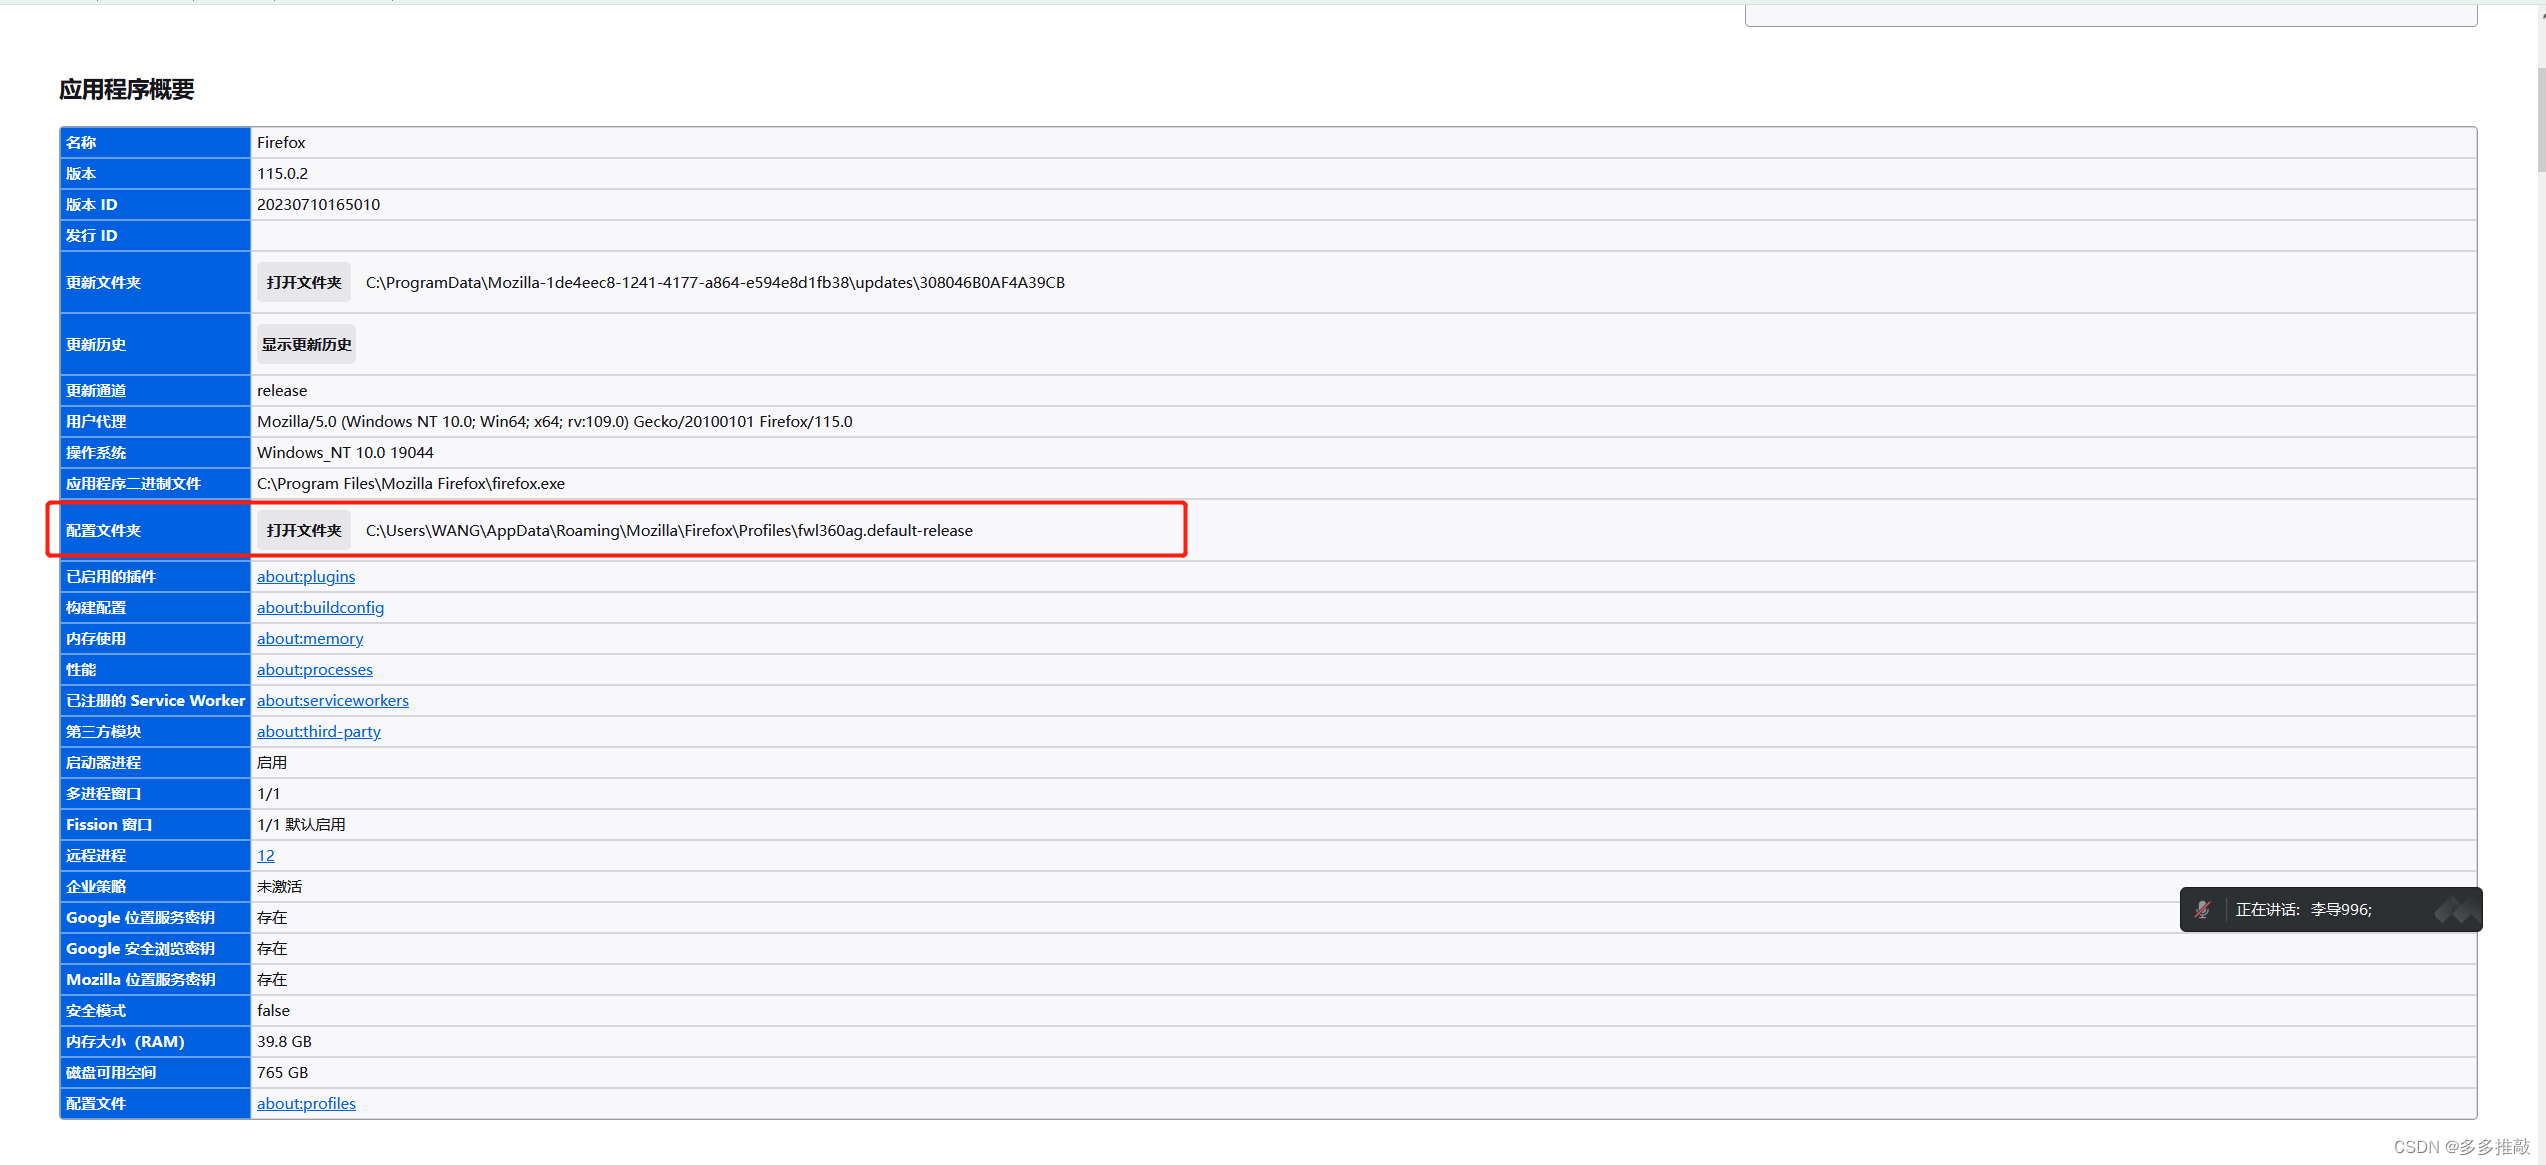Click the vertical scrollbar thumb on right
The height and width of the screenshot is (1165, 2546).
click(x=2540, y=120)
